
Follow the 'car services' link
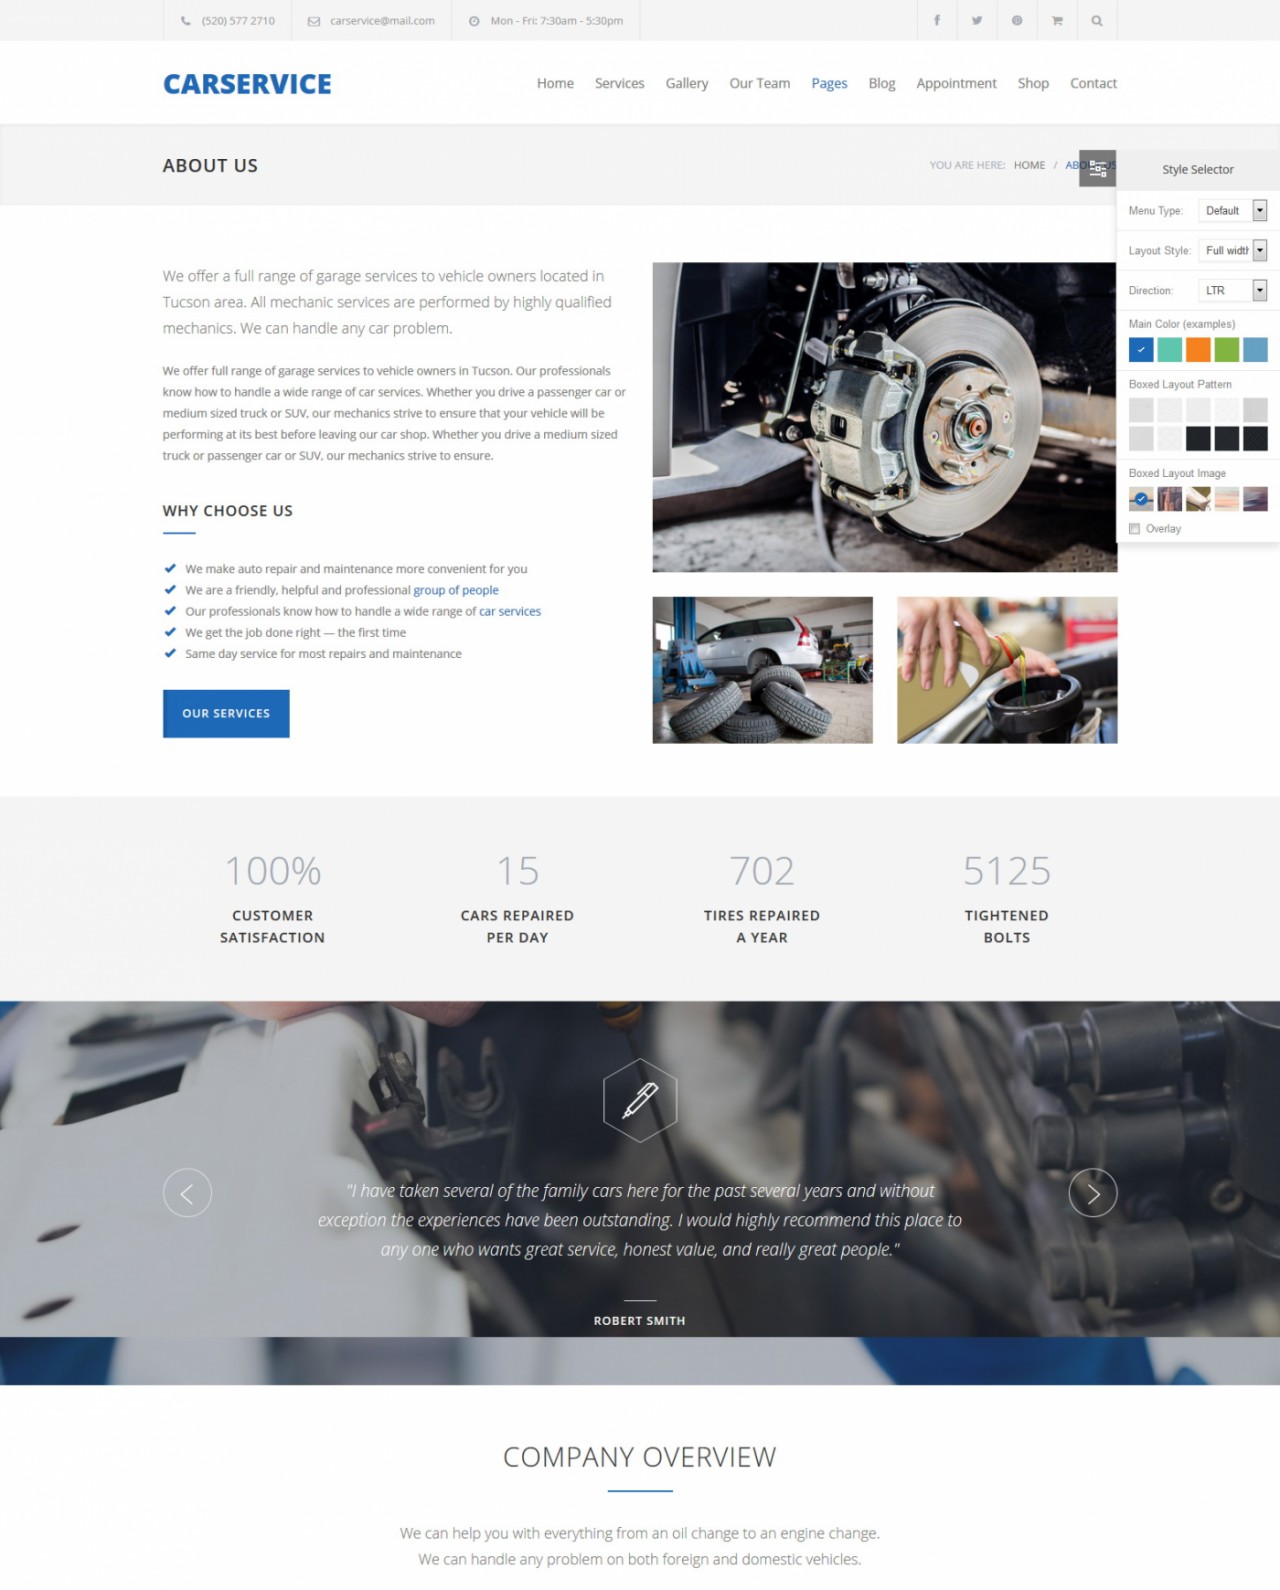click(510, 611)
